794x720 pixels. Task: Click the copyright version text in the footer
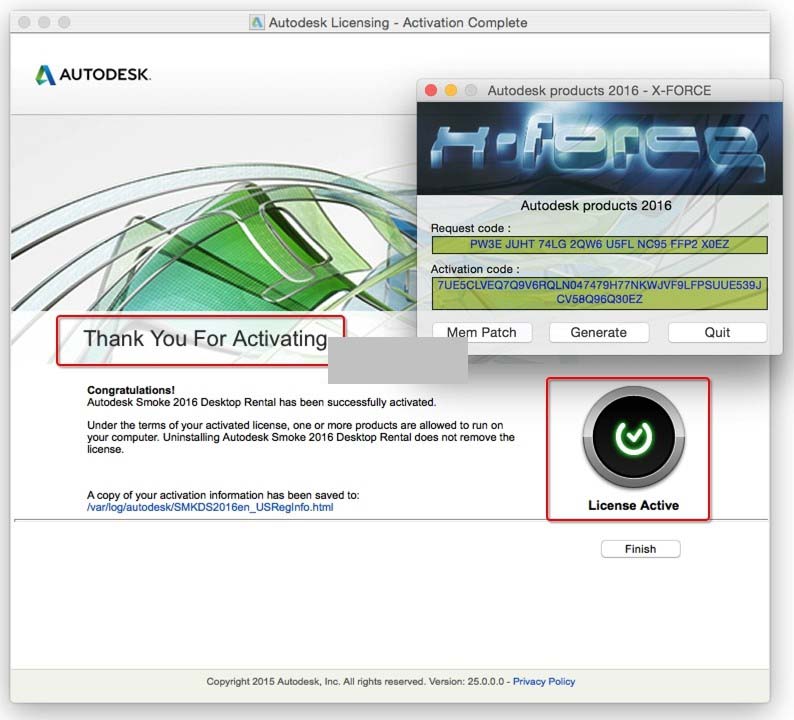click(x=355, y=682)
